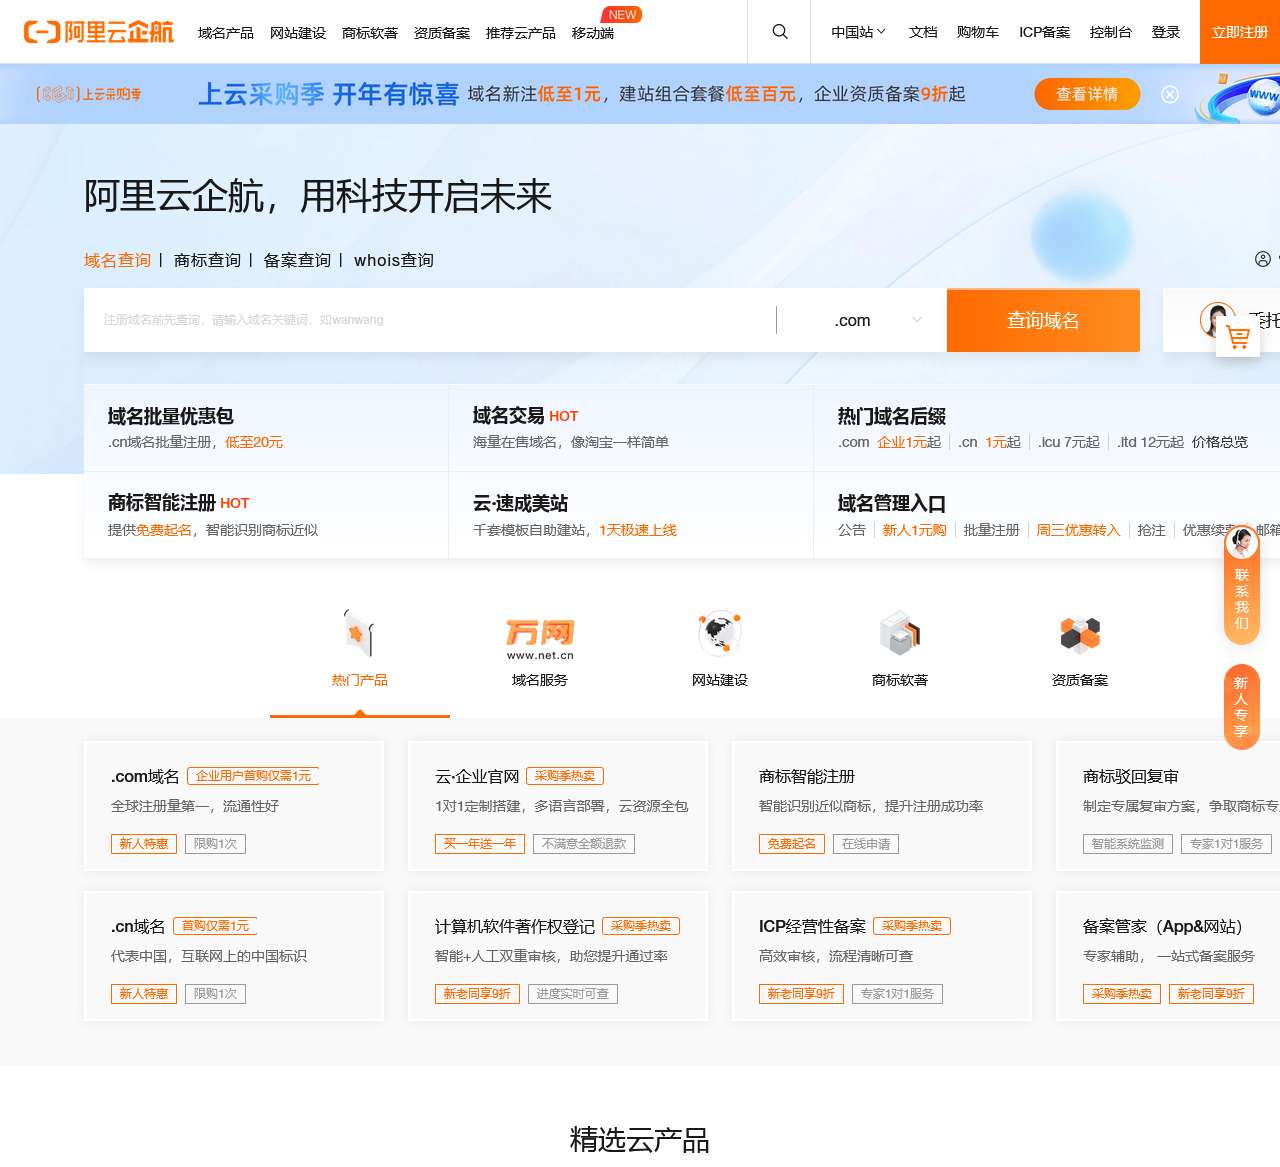
Task: Open the 域名交易 HOT block
Action: [x=631, y=428]
